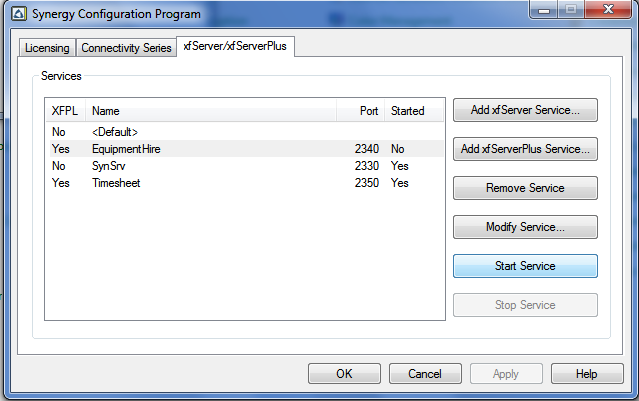639x401 pixels.
Task: Select the xfServer/xfServerPlus tab
Action: coord(235,46)
